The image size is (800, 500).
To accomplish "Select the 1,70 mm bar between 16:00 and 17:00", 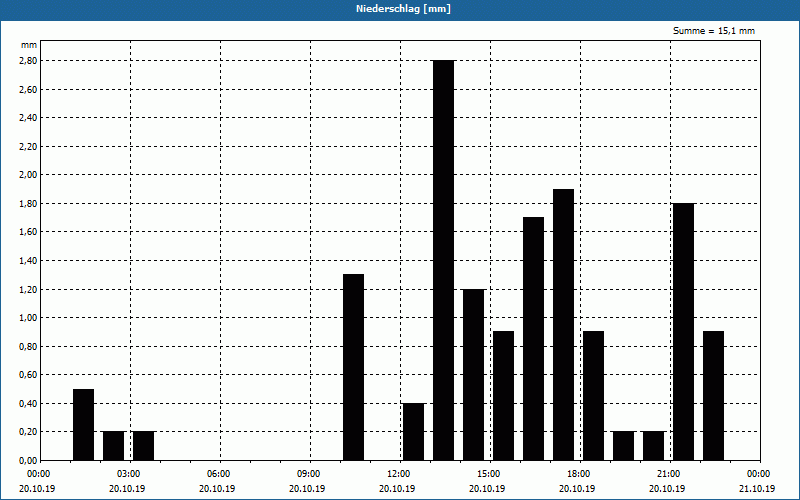I will 534,339.
